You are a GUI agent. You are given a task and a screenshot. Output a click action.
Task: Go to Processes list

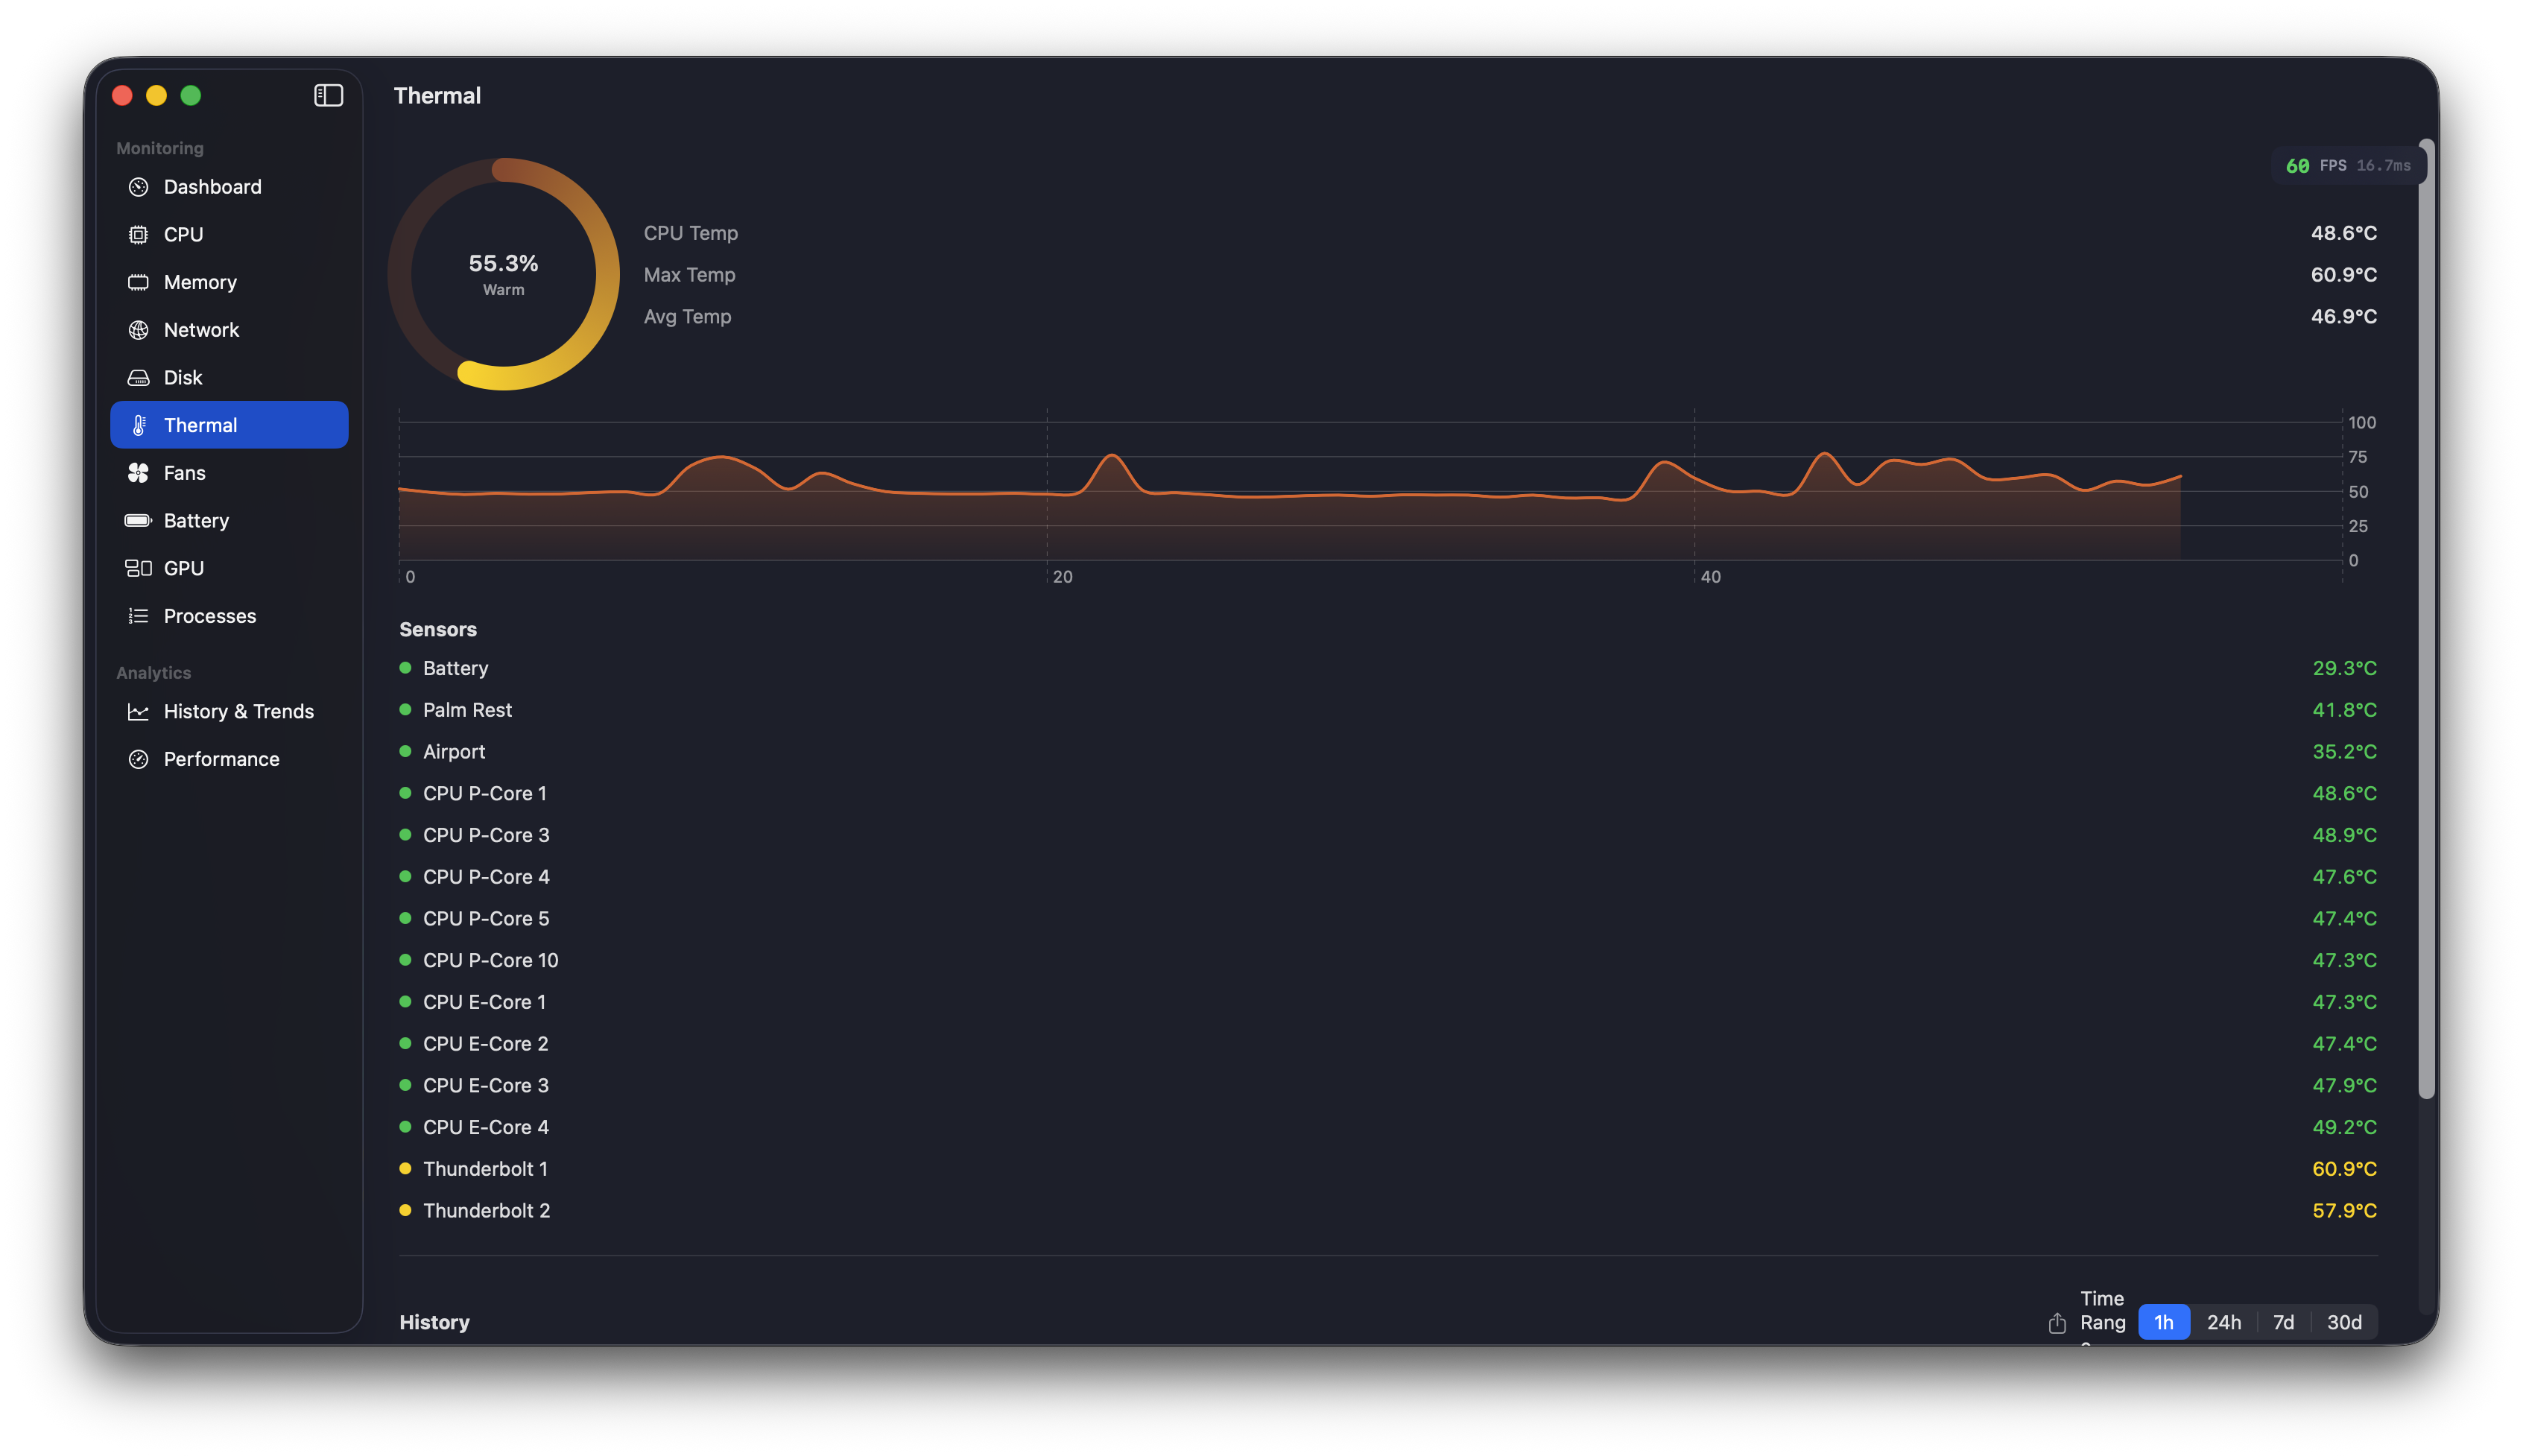pos(209,616)
